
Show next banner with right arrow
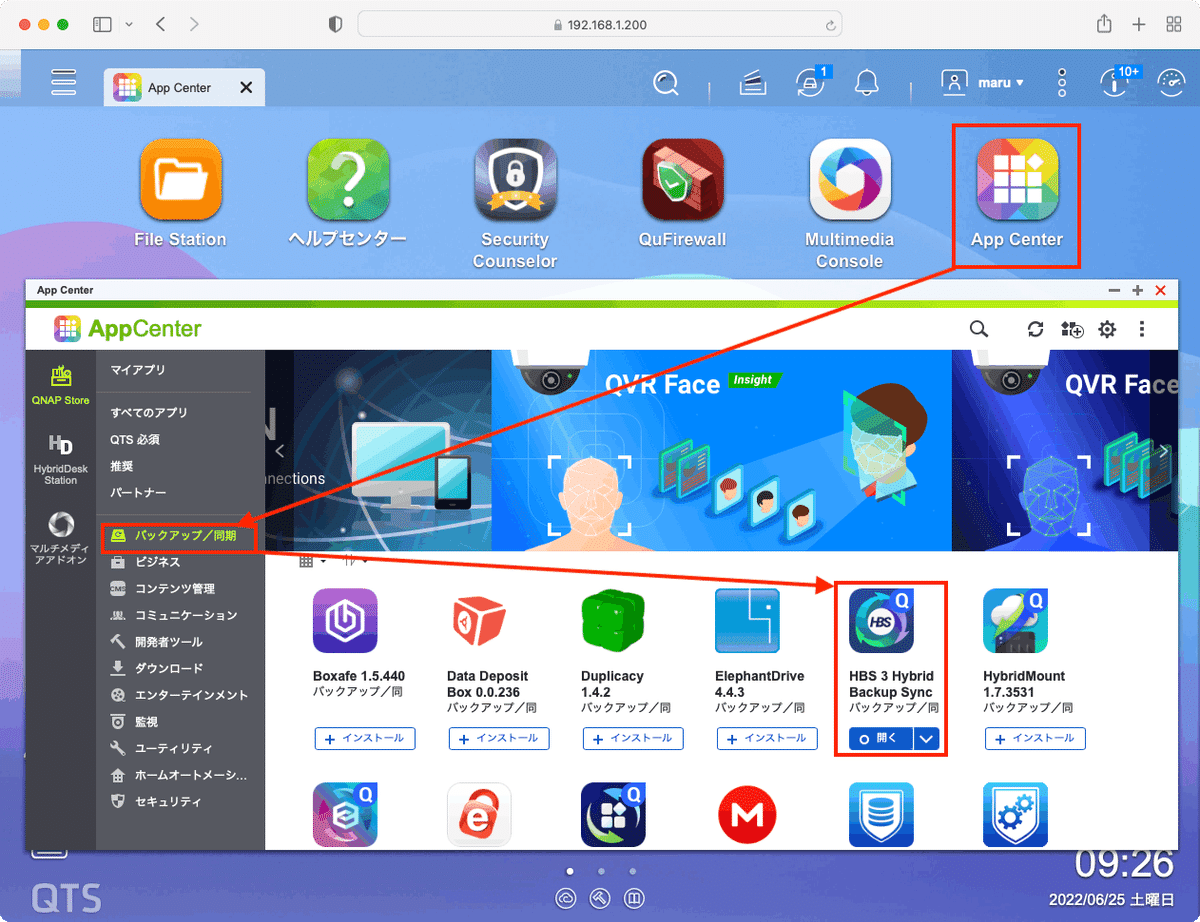point(1164,451)
